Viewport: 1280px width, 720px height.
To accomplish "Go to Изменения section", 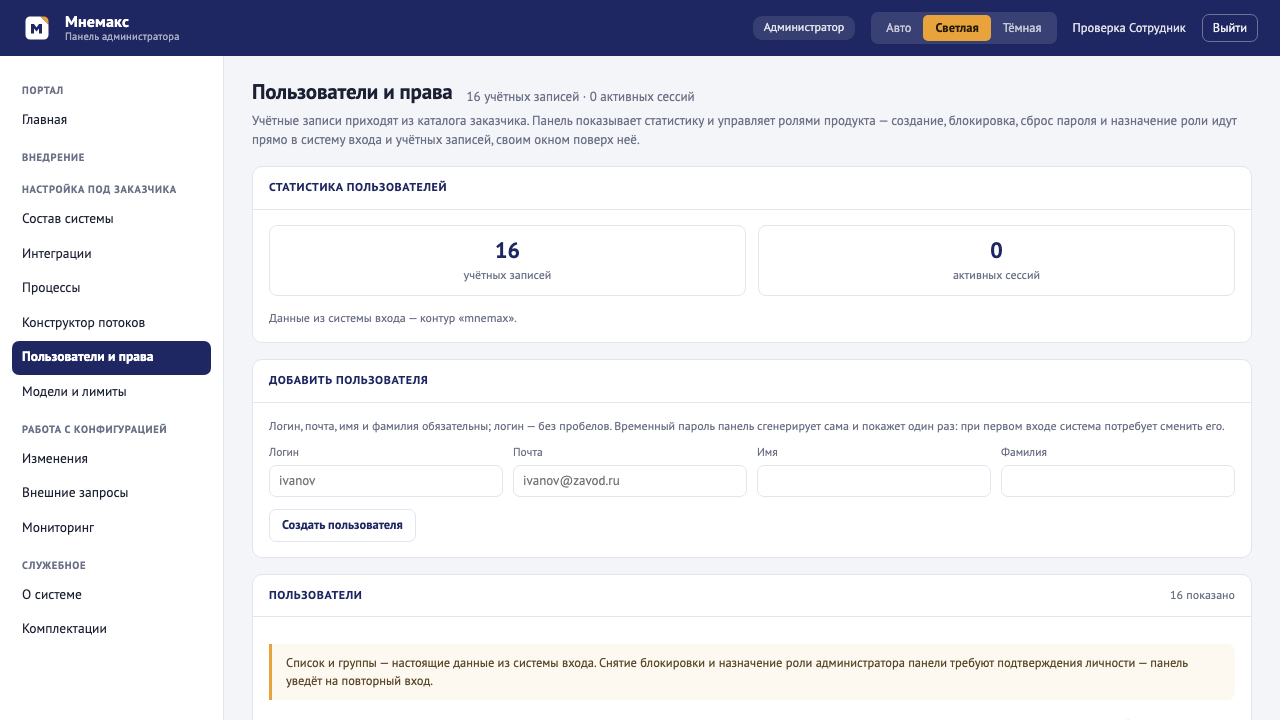I will 111,459.
